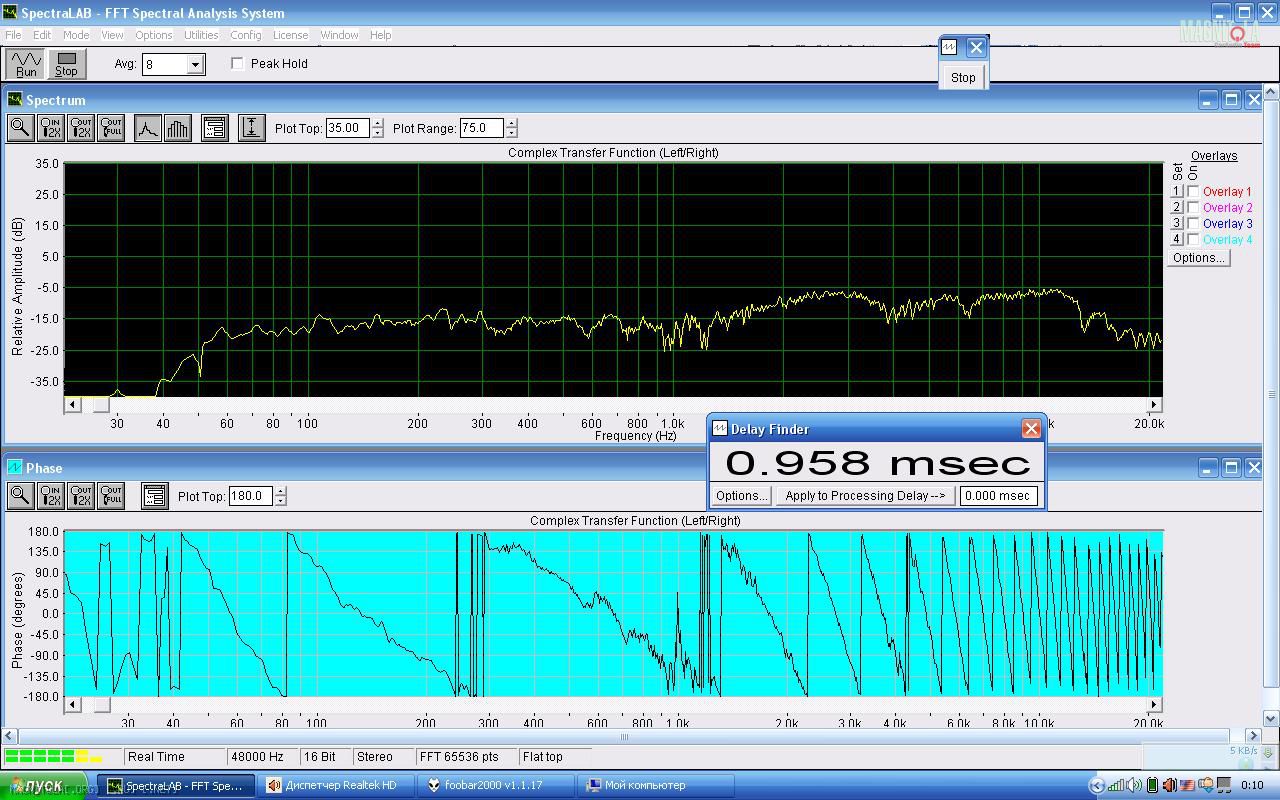Click Apply to Processing Delay button
The width and height of the screenshot is (1280, 800).
point(865,496)
